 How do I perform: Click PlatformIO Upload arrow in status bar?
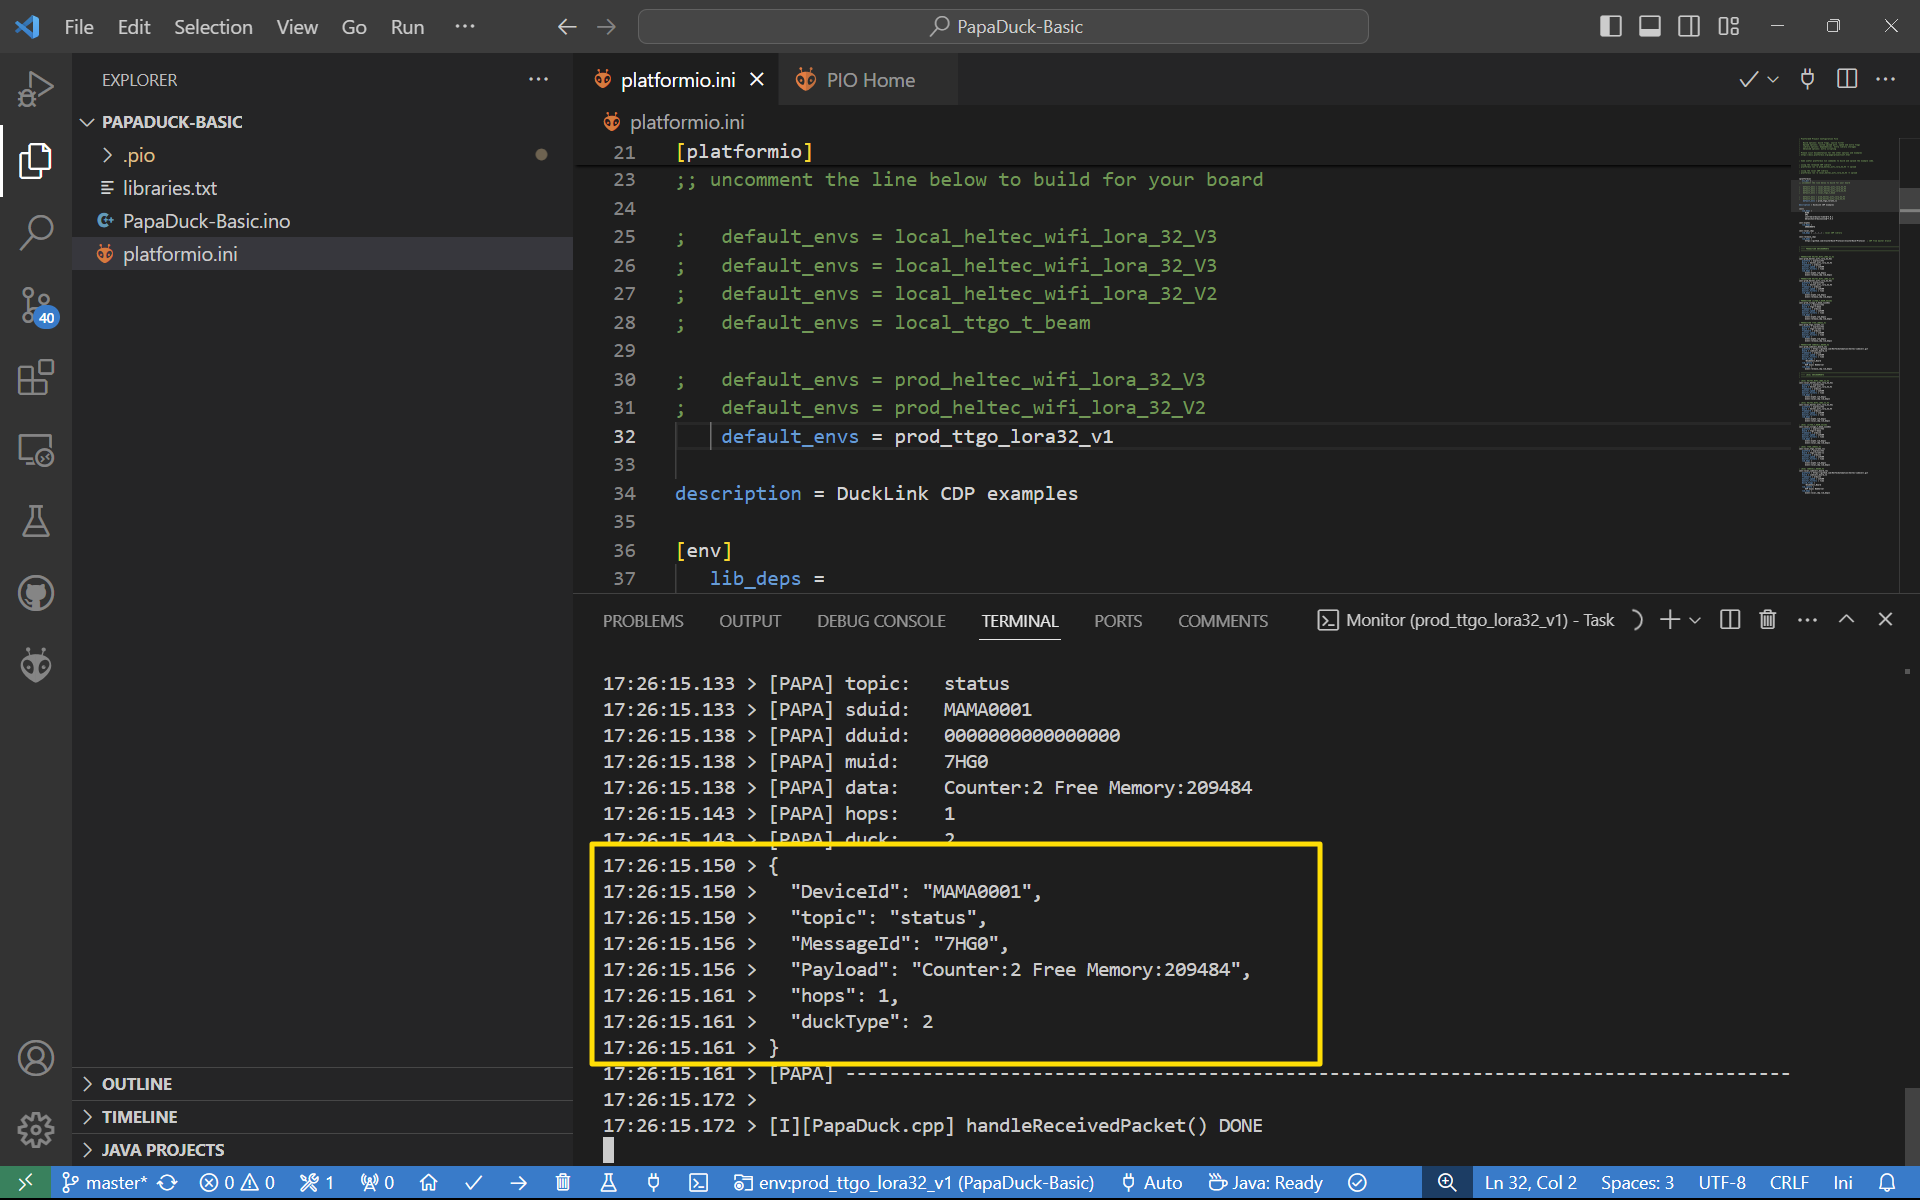click(x=518, y=1183)
